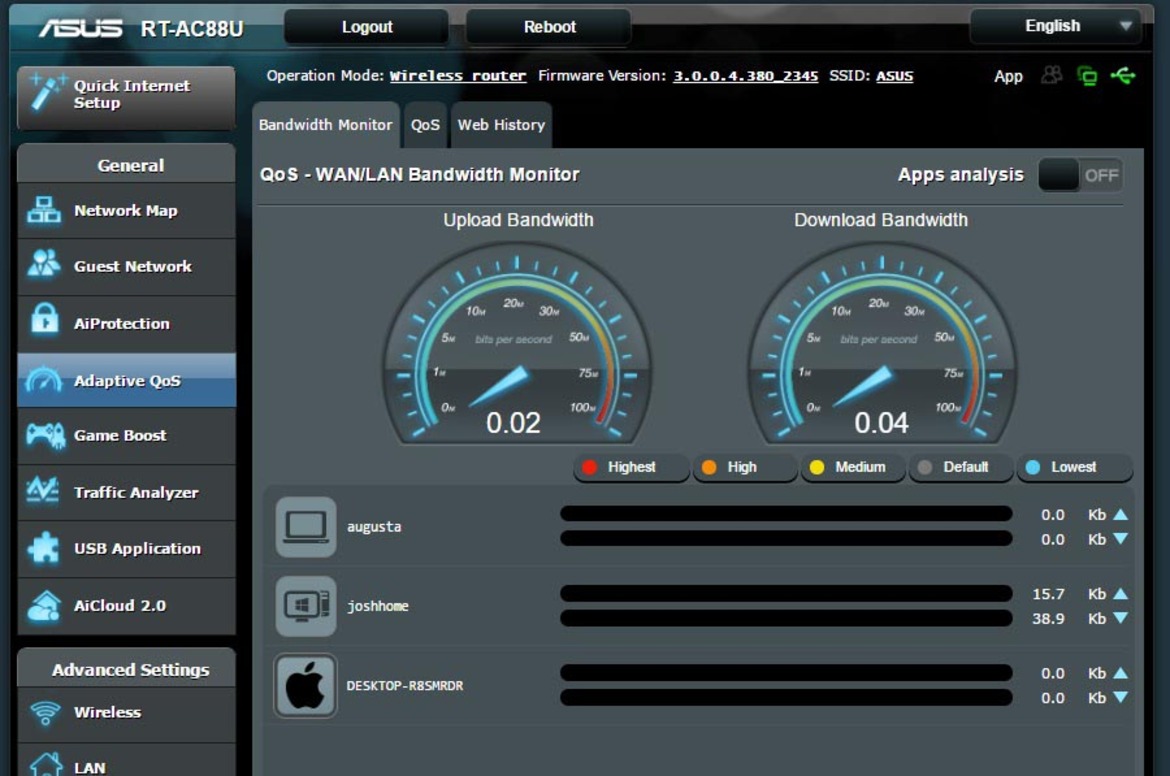Click DESKTOP-R8SMRDR upload arrow icon
The image size is (1170, 776).
point(1120,672)
